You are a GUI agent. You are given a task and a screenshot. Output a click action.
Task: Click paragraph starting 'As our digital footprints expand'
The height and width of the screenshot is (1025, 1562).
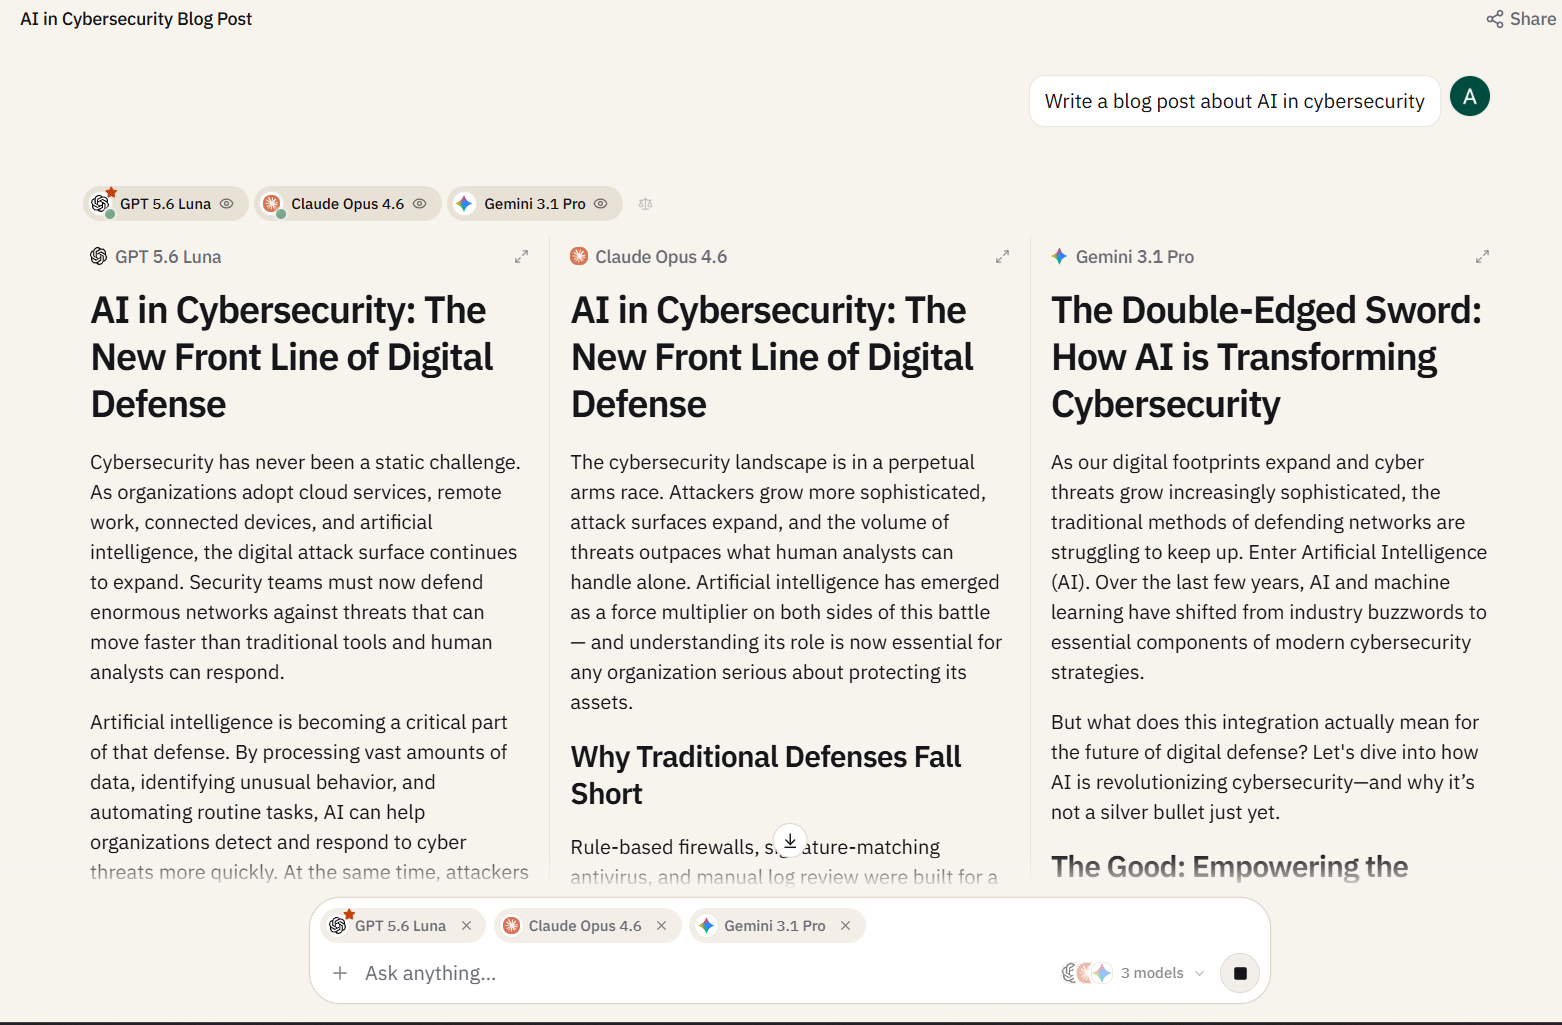[1269, 567]
